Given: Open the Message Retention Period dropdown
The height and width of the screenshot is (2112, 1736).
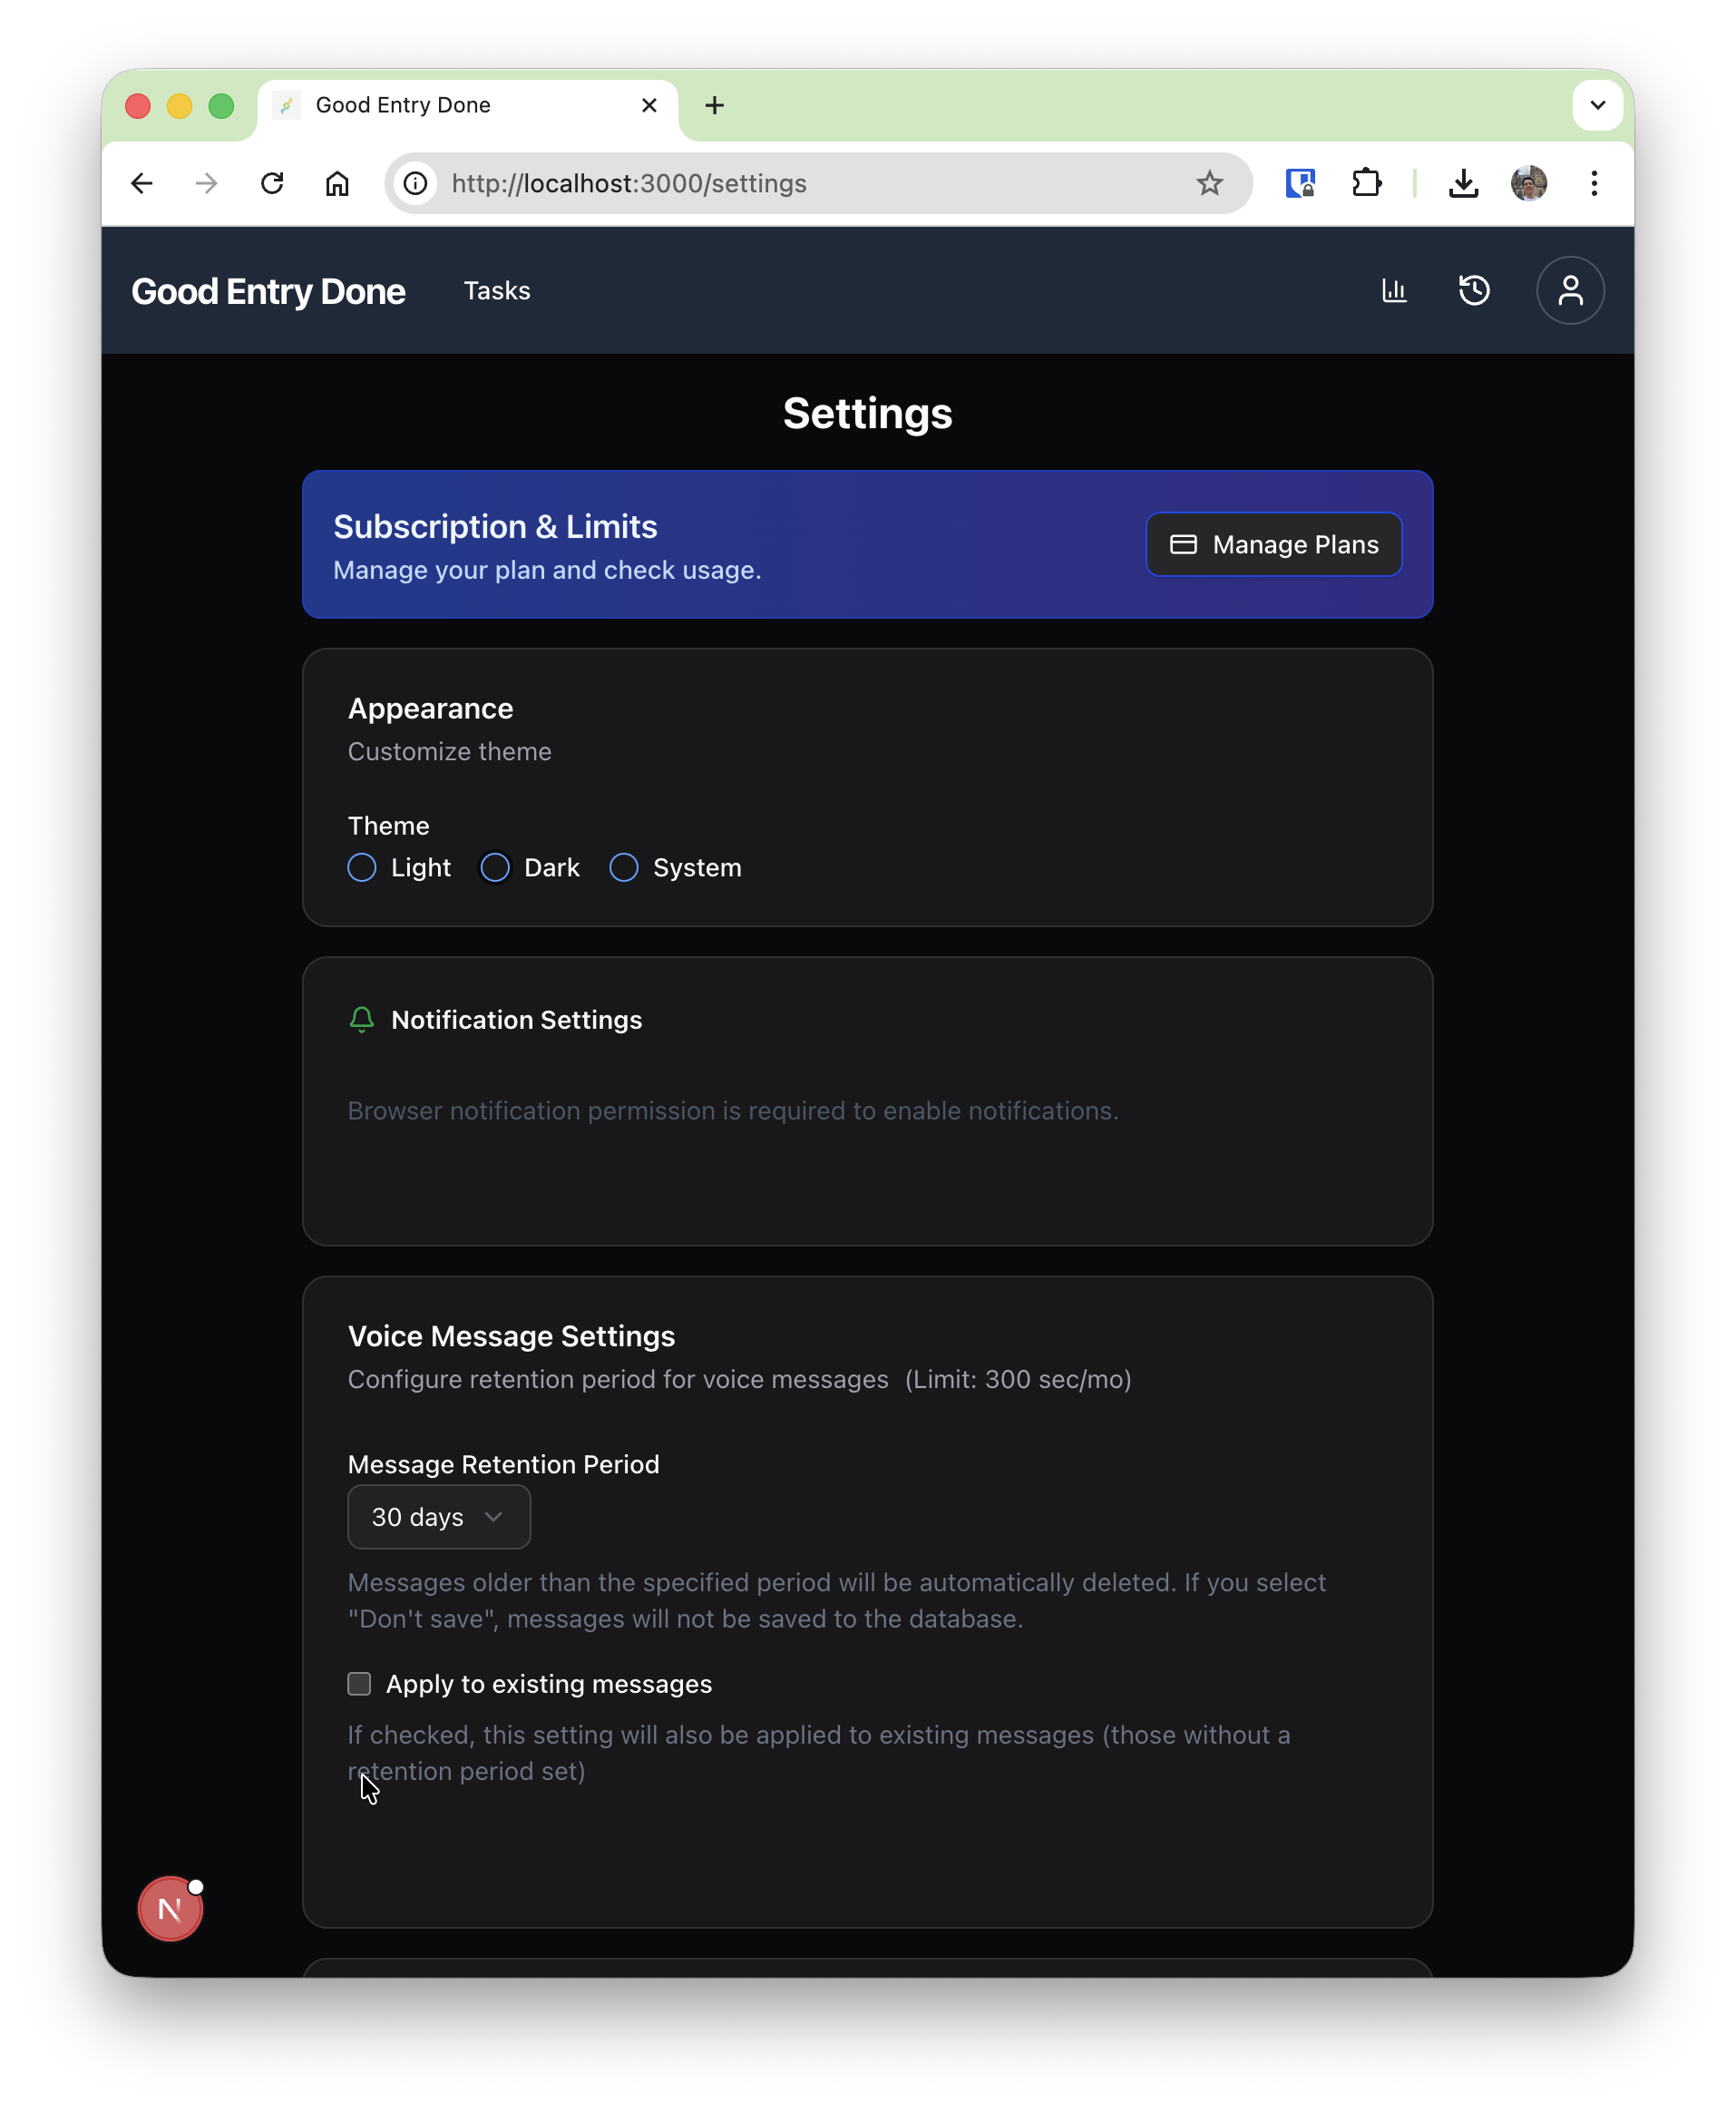Looking at the screenshot, I should click(438, 1517).
